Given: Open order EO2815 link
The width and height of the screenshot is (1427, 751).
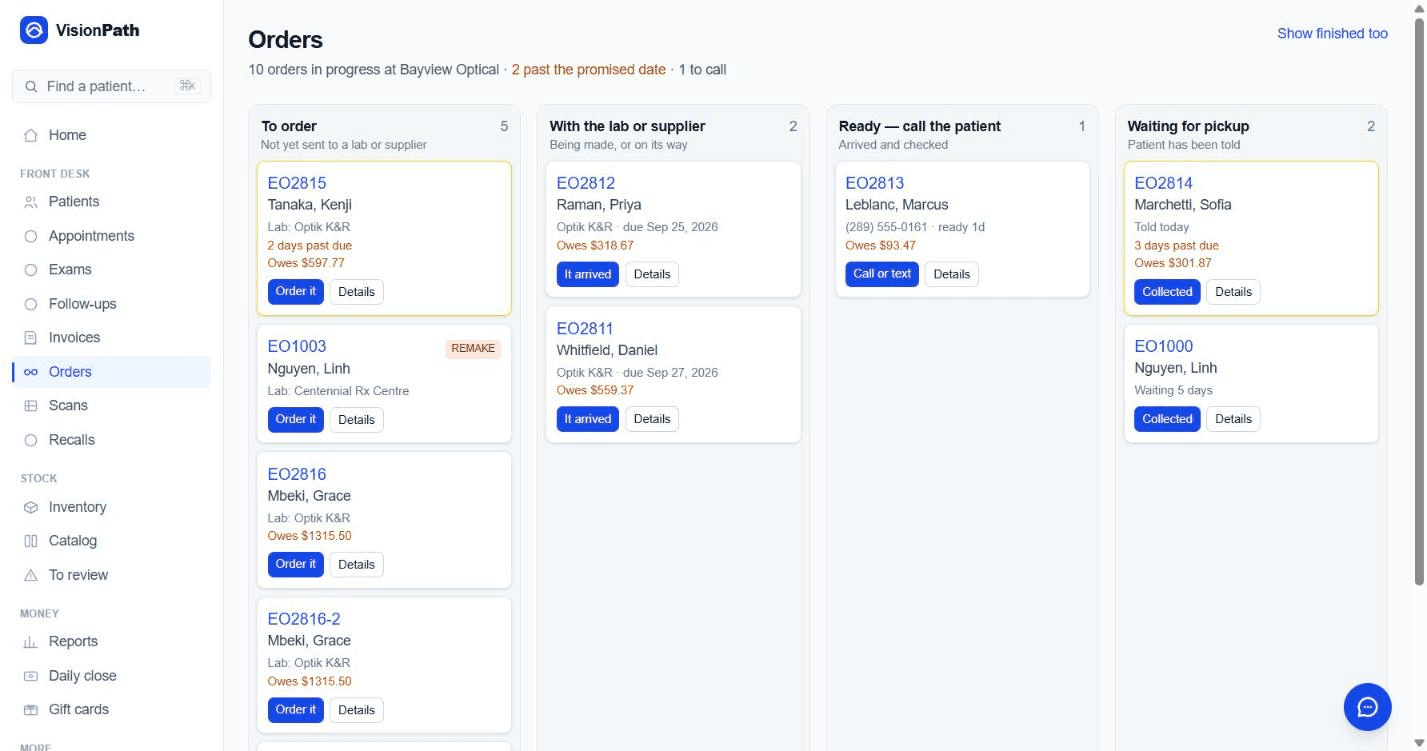Looking at the screenshot, I should [297, 183].
